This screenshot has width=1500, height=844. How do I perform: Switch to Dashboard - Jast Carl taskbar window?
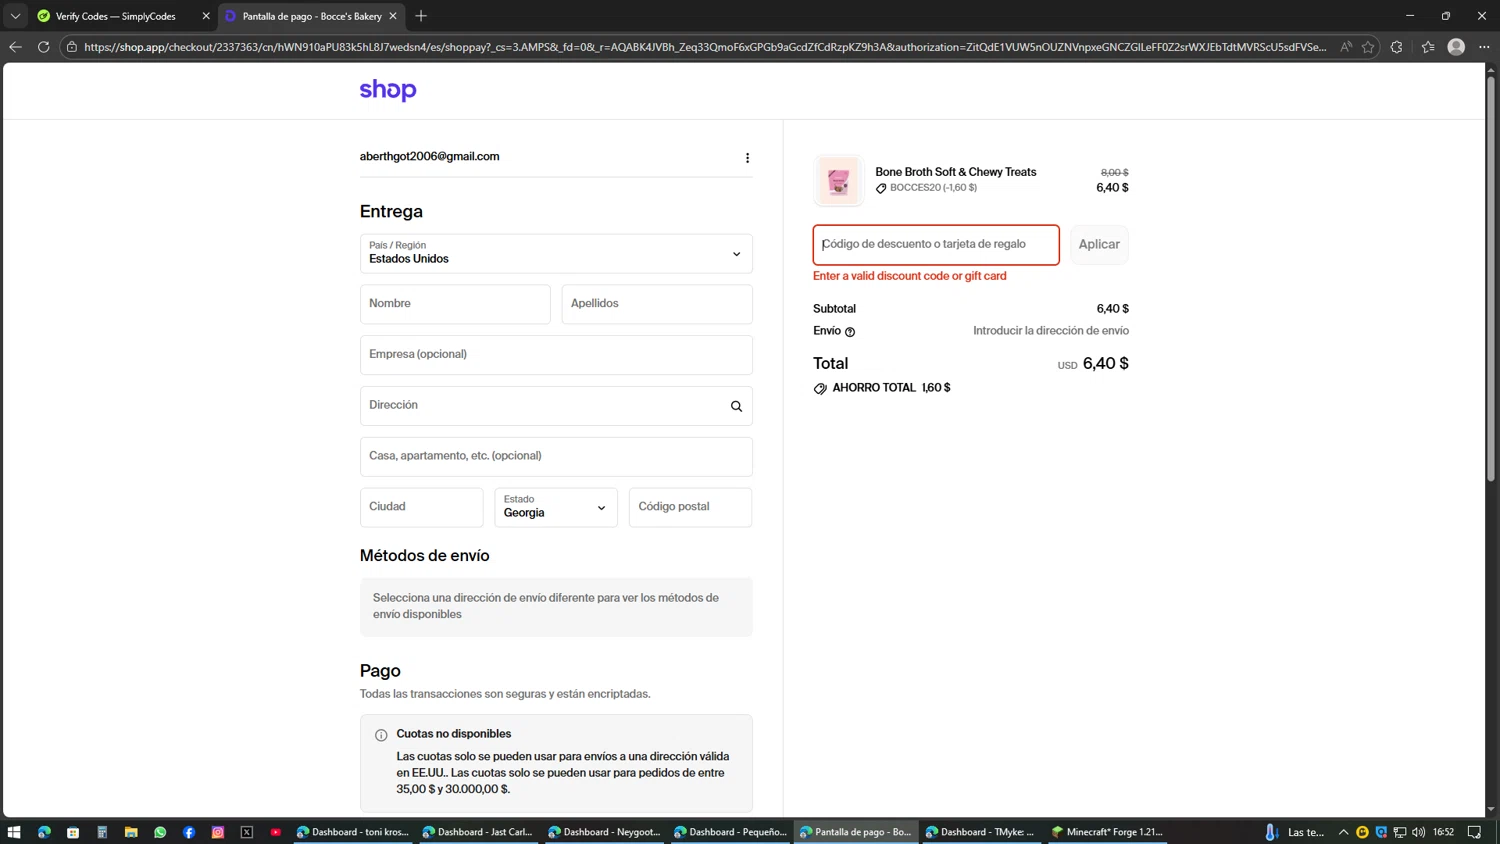[x=478, y=832]
